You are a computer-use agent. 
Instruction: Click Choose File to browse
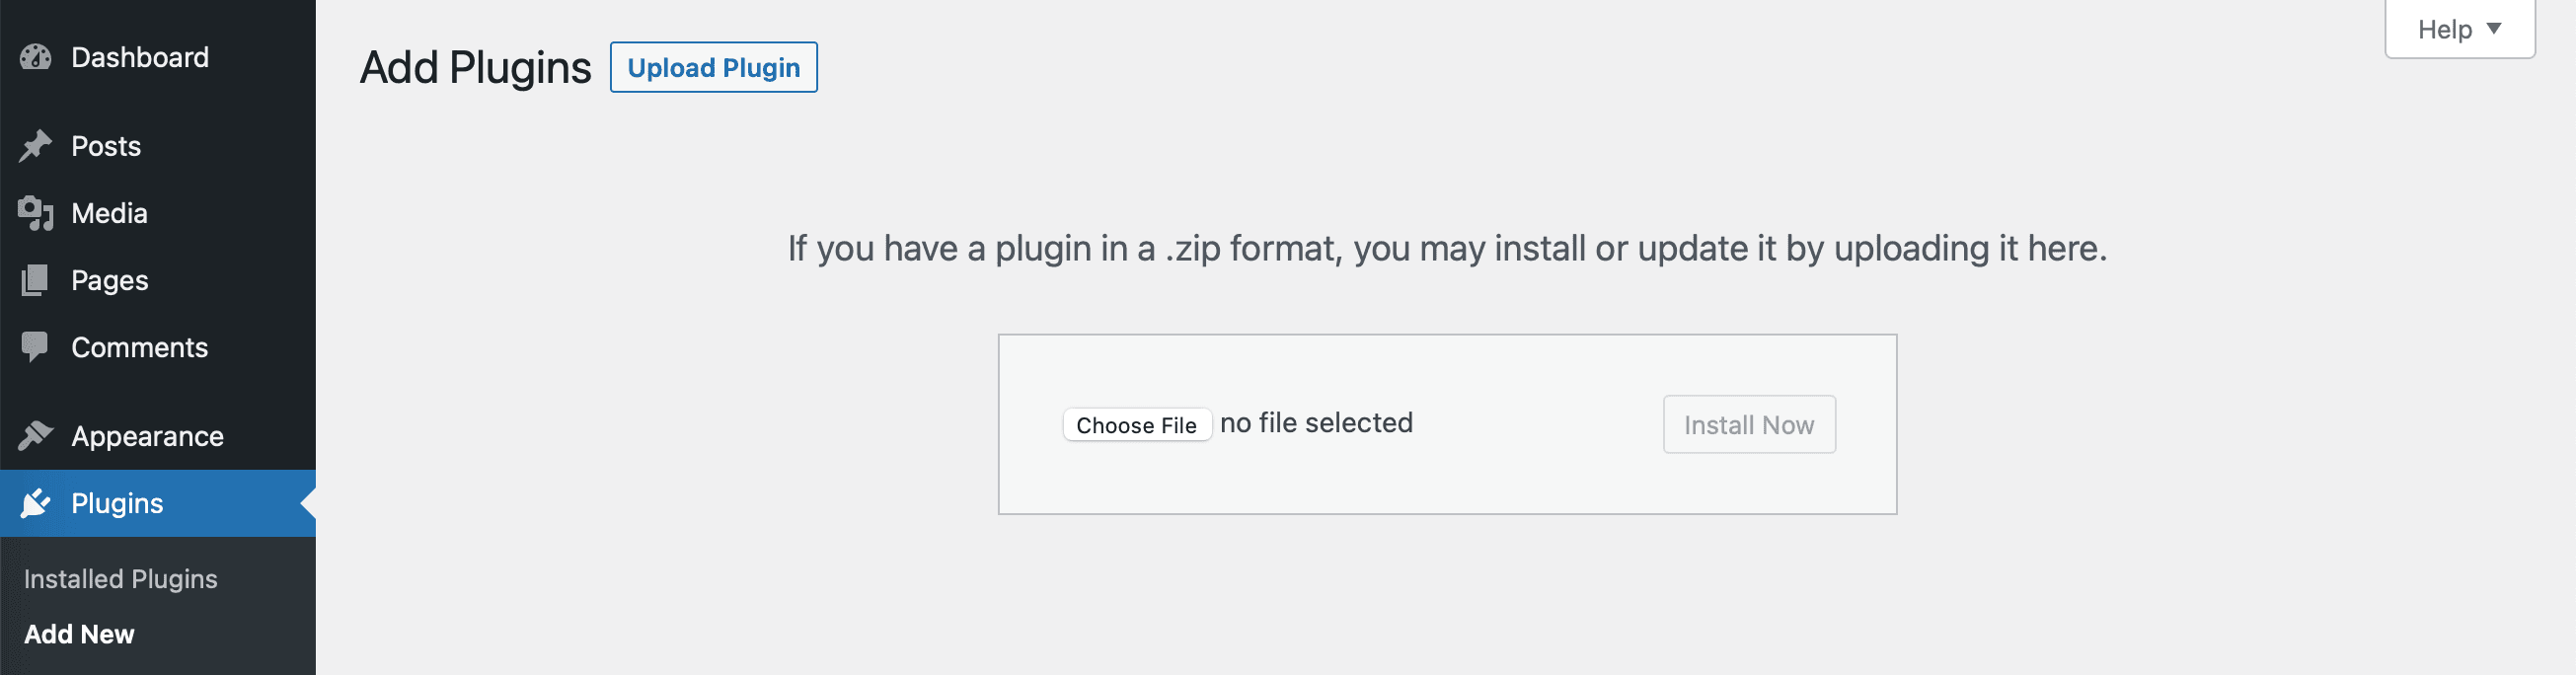point(1136,425)
